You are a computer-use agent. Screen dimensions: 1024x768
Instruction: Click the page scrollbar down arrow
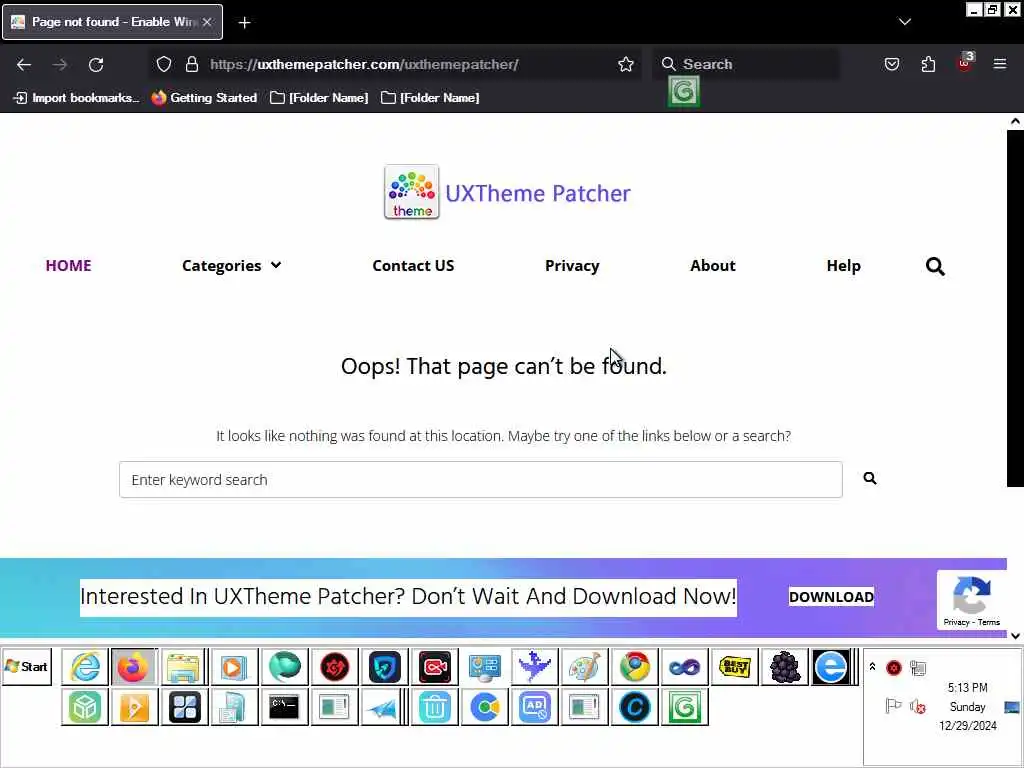[x=1015, y=635]
